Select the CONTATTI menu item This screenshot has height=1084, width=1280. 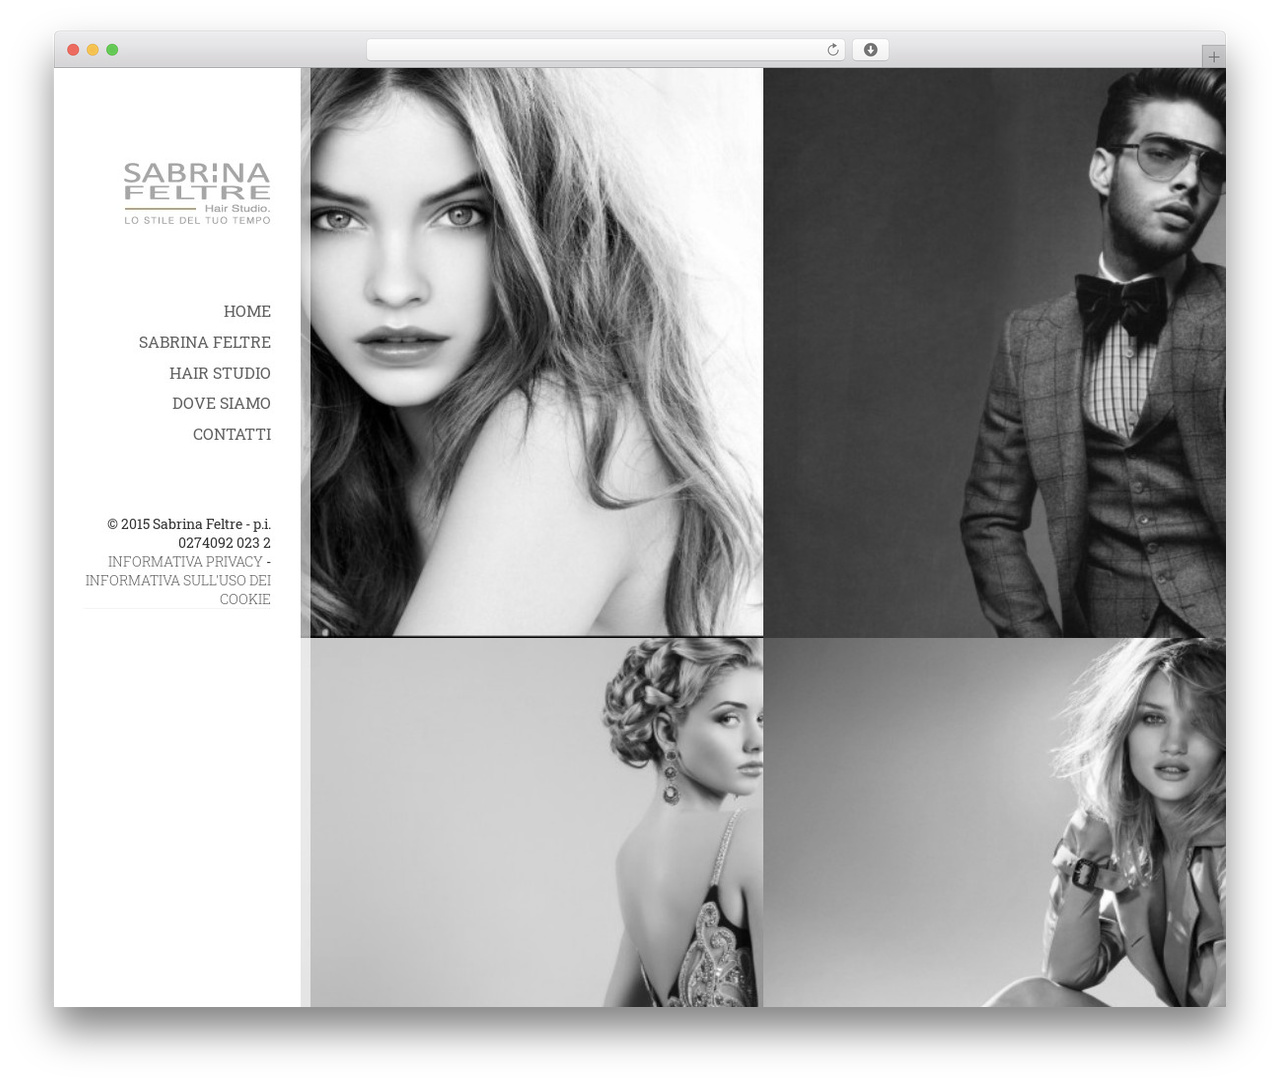click(232, 434)
